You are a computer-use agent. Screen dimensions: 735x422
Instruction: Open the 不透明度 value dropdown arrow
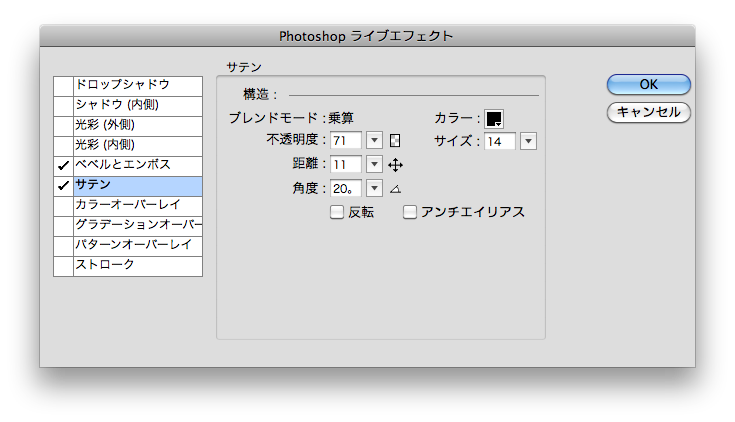tap(375, 141)
